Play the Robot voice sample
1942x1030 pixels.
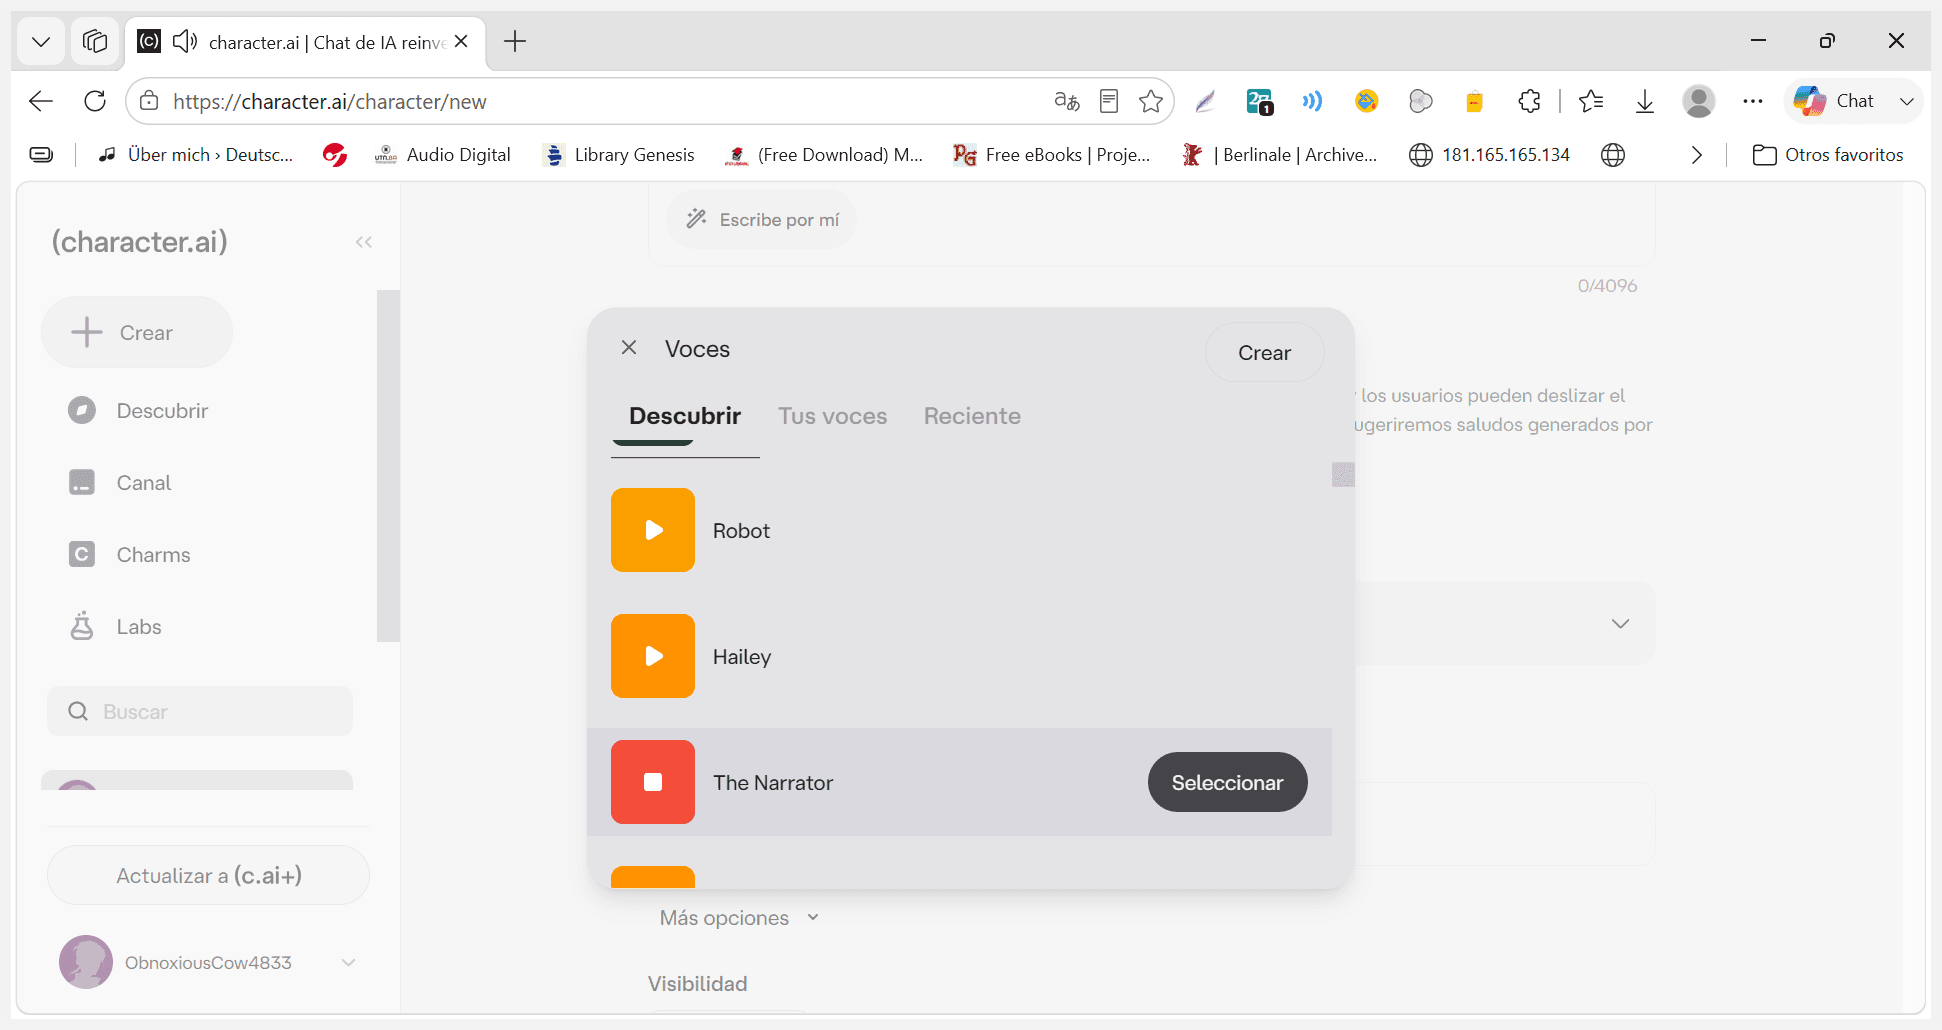point(653,530)
